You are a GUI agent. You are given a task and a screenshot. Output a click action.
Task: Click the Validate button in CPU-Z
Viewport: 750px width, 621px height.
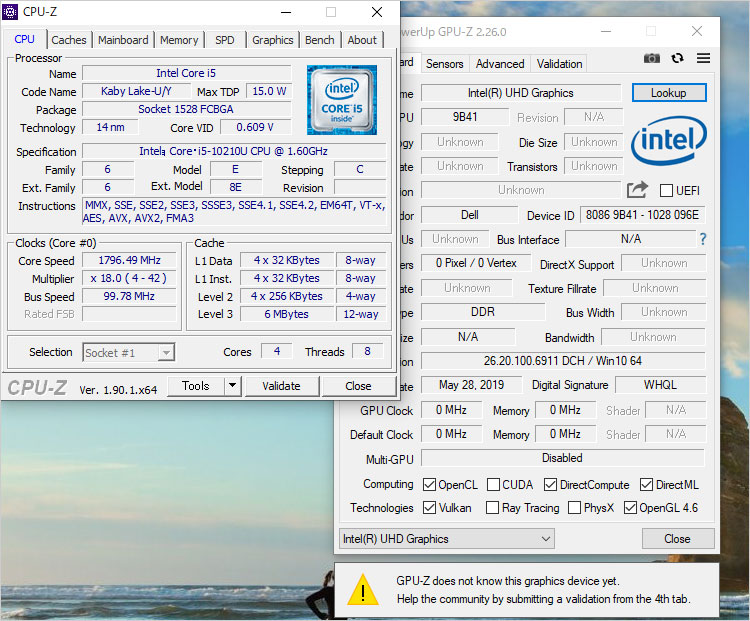(281, 386)
